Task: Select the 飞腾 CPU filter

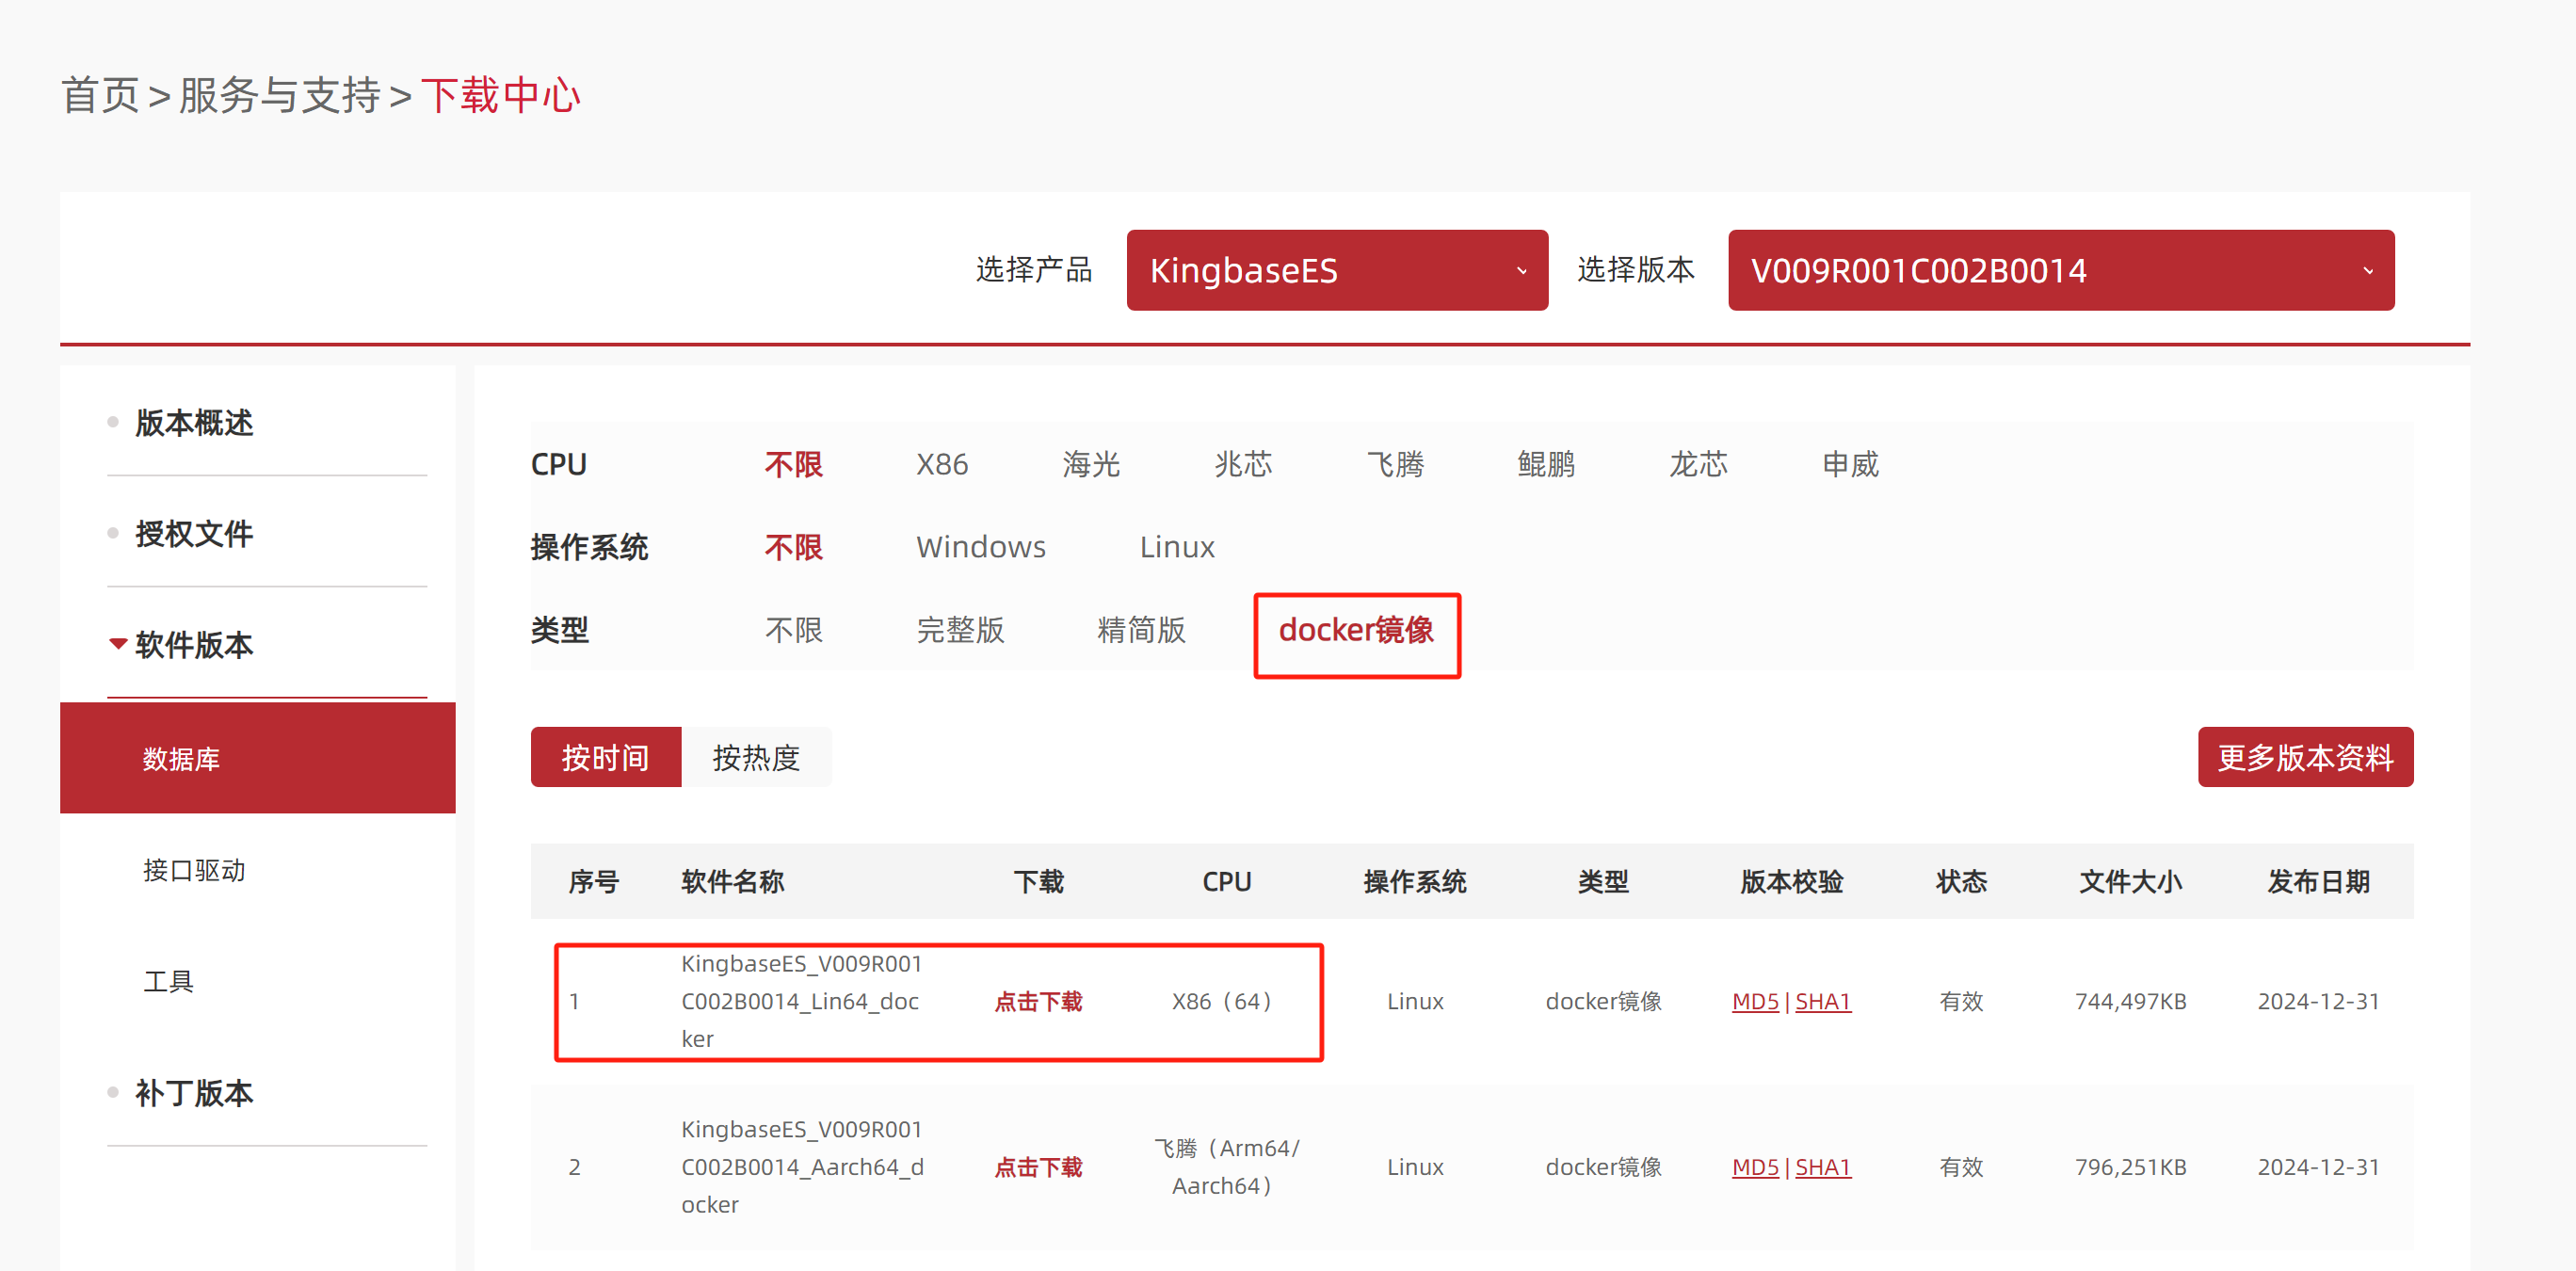Action: pyautogui.click(x=1394, y=464)
